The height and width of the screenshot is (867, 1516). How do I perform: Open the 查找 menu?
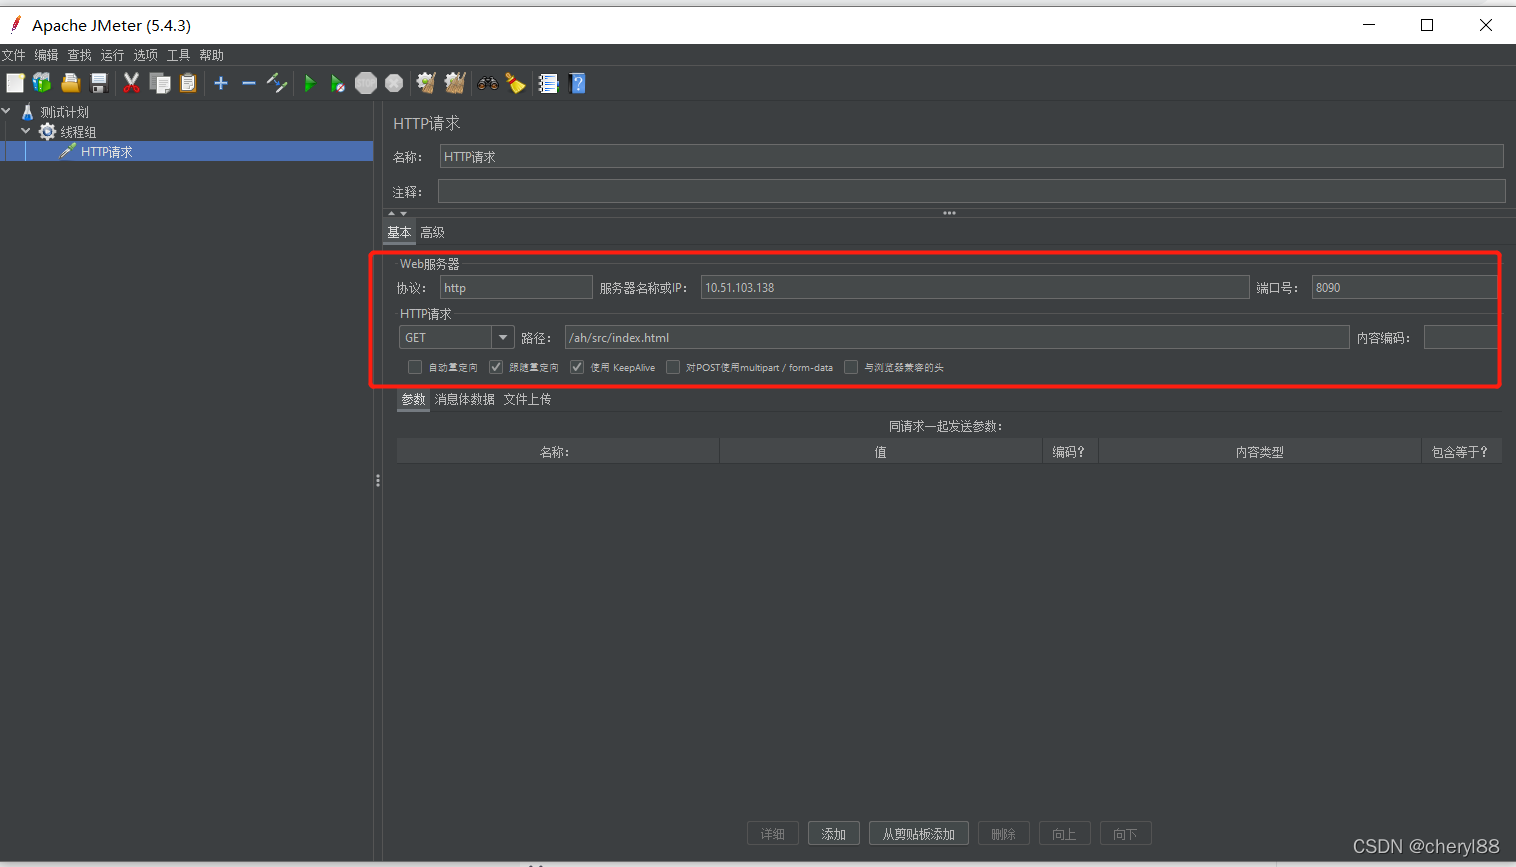80,55
